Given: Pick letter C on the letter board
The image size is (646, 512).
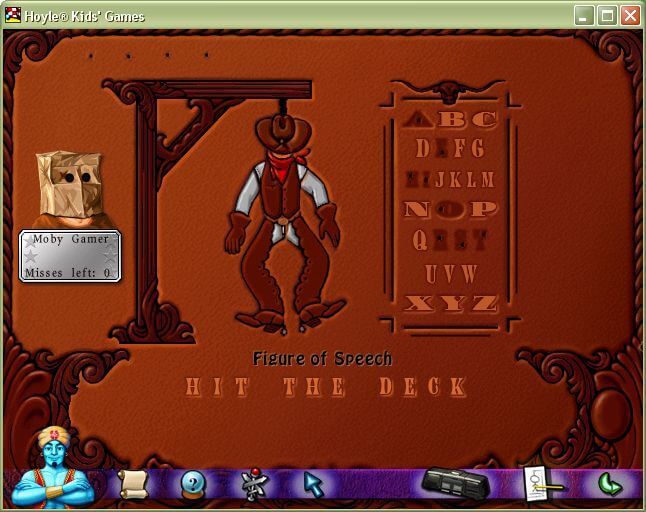Looking at the screenshot, I should point(484,119).
